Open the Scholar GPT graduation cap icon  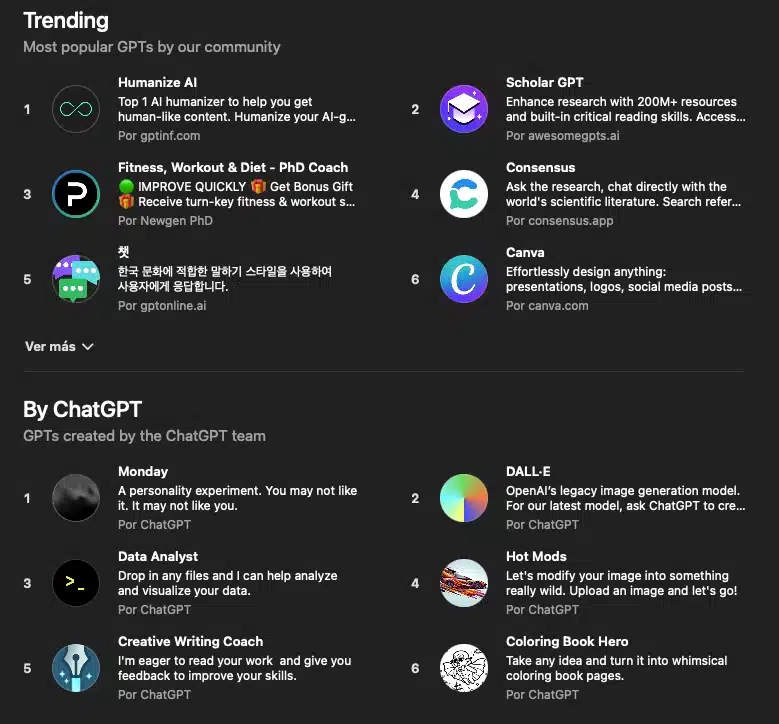(464, 109)
